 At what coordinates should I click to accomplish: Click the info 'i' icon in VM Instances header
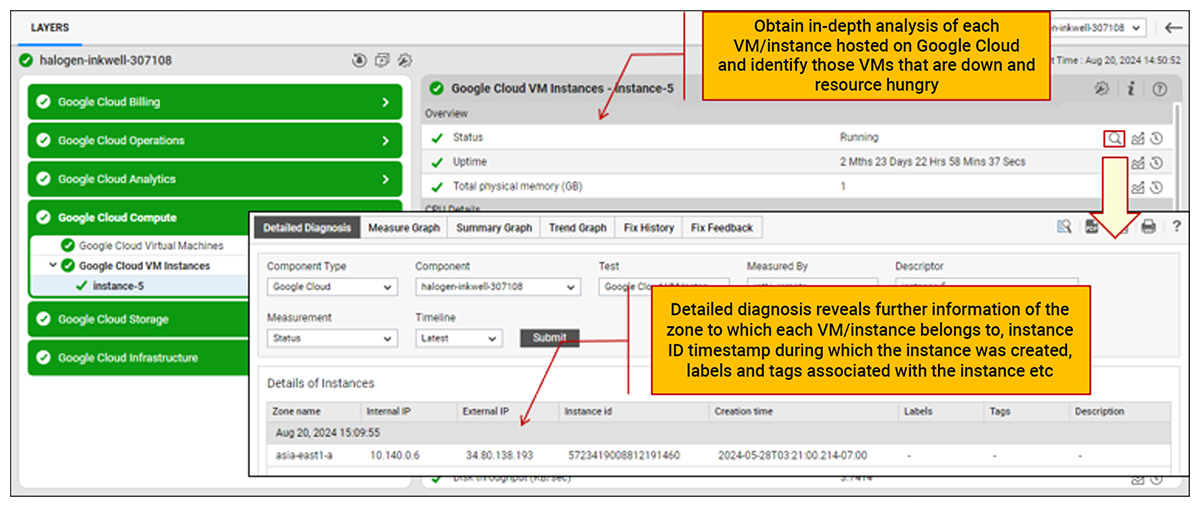[x=1131, y=88]
